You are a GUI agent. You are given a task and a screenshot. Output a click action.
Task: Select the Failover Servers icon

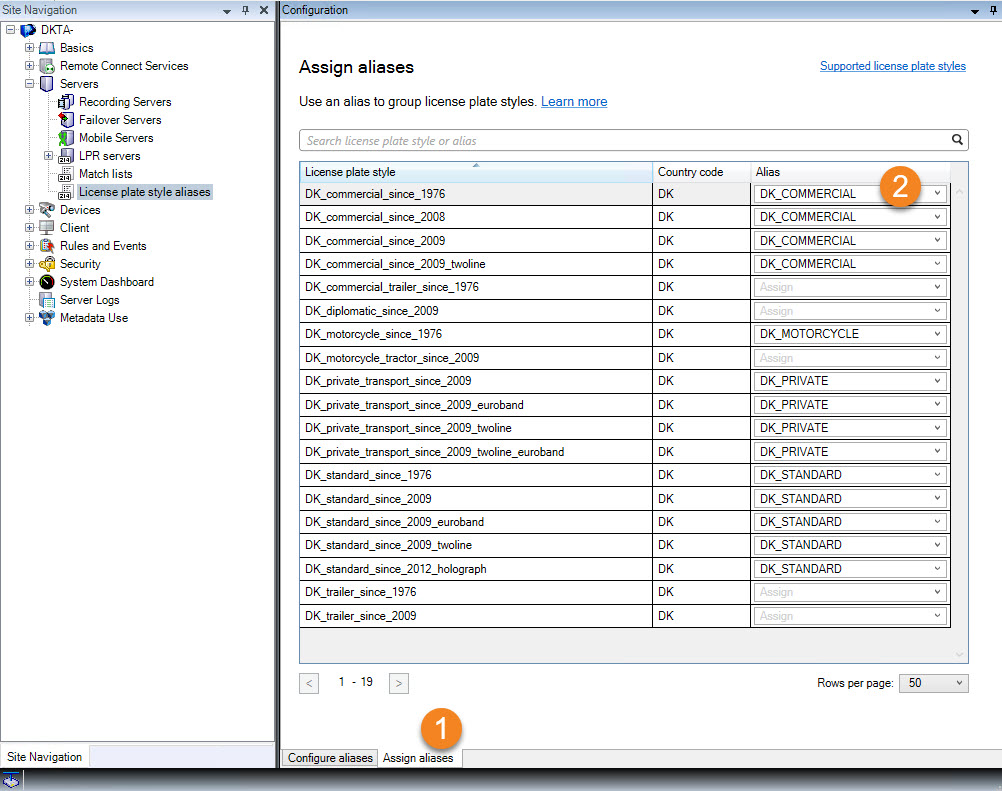(x=67, y=120)
